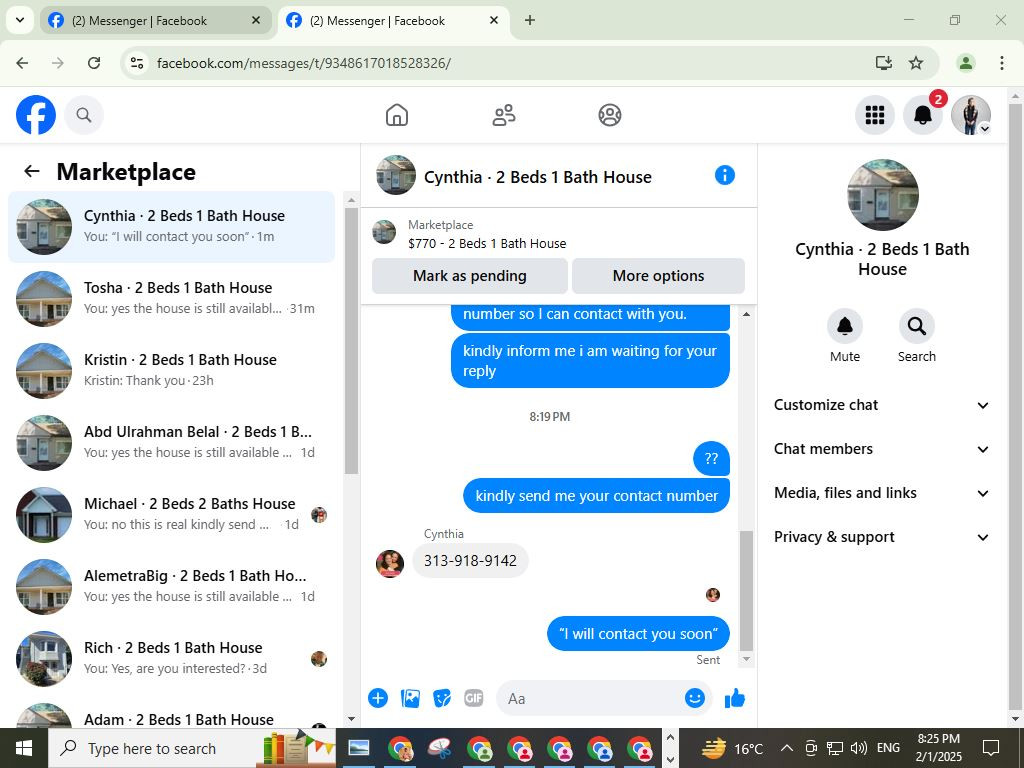Click the 313-918-9142 message bubble
This screenshot has width=1024, height=768.
coord(470,560)
